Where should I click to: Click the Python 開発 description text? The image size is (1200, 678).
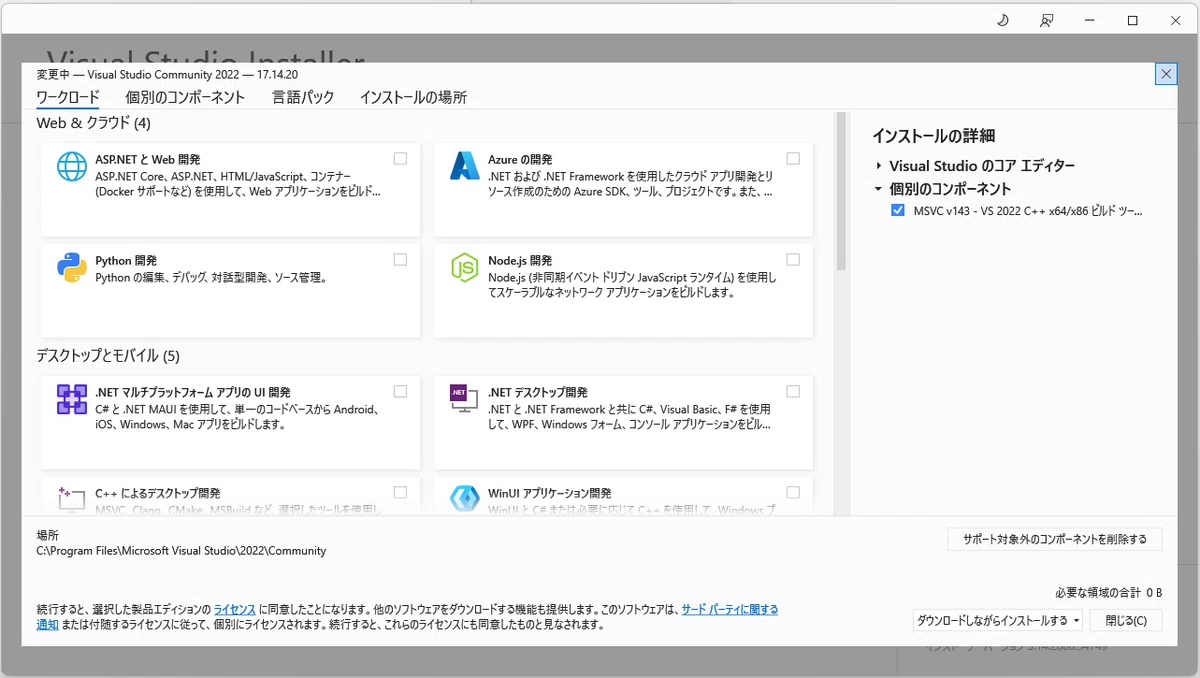[211, 278]
